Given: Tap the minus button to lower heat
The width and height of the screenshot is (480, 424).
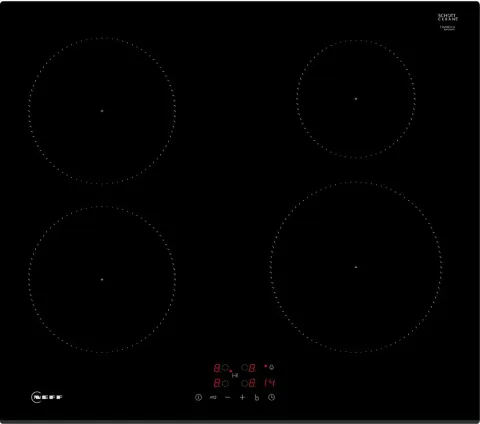Looking at the screenshot, I should click(228, 397).
